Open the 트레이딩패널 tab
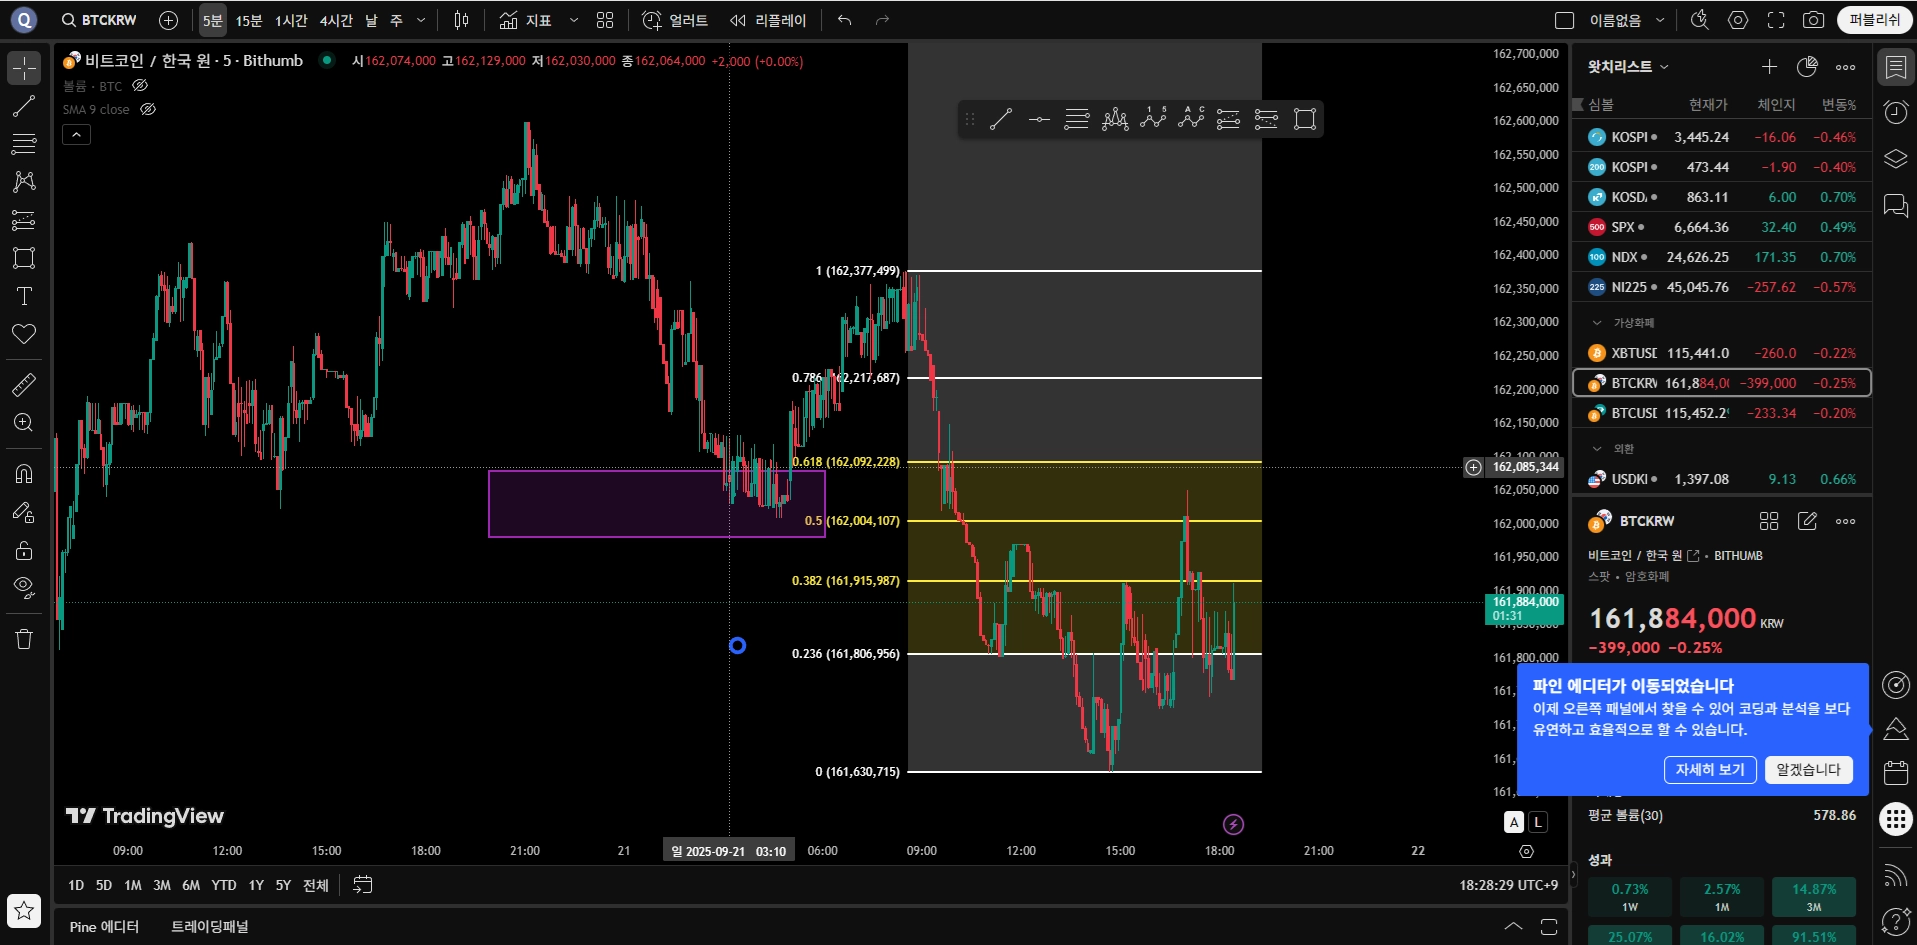Viewport: 1917px width, 945px height. tap(210, 927)
